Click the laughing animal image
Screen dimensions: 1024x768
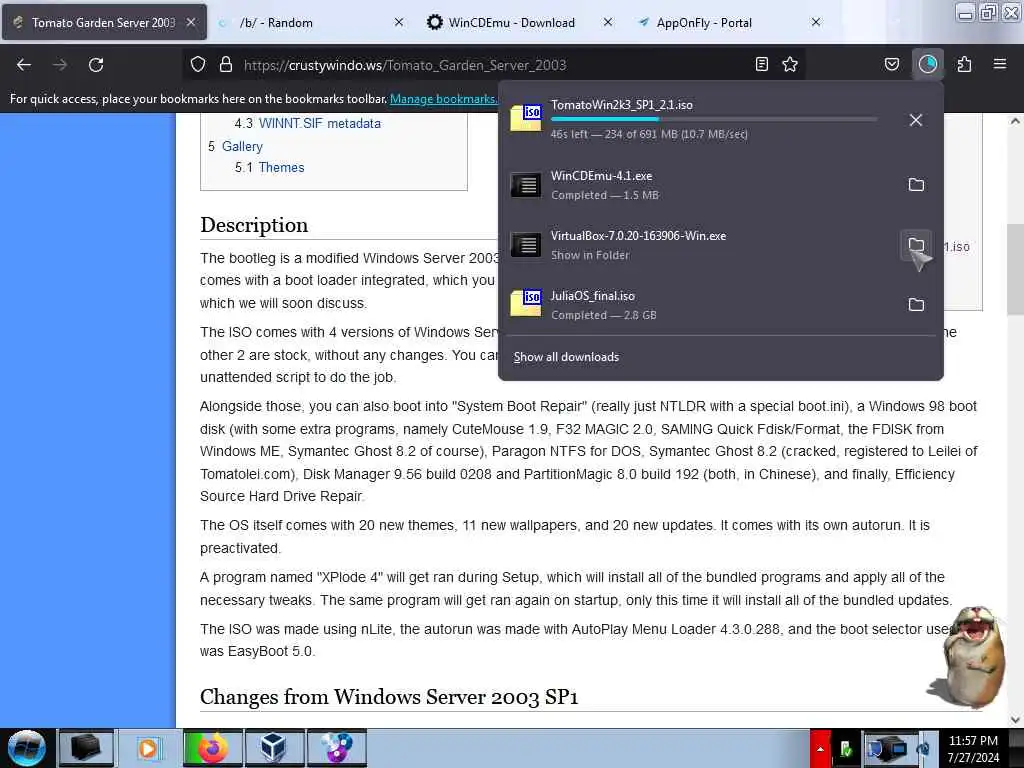pyautogui.click(x=967, y=656)
